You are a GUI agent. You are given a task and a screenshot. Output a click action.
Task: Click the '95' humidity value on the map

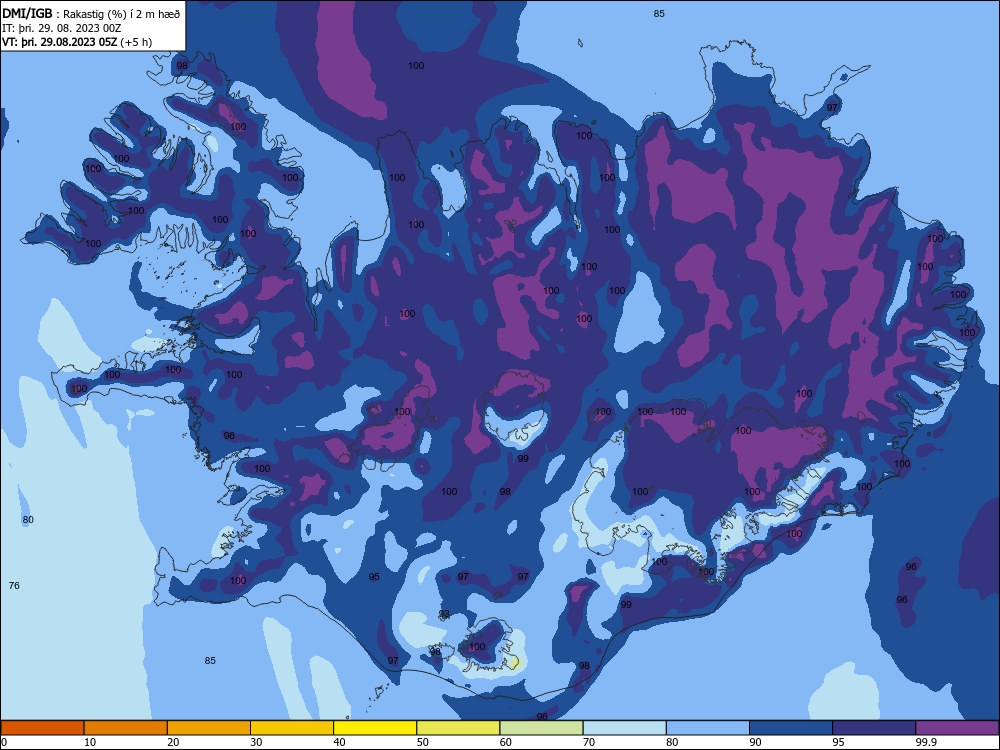click(x=374, y=577)
